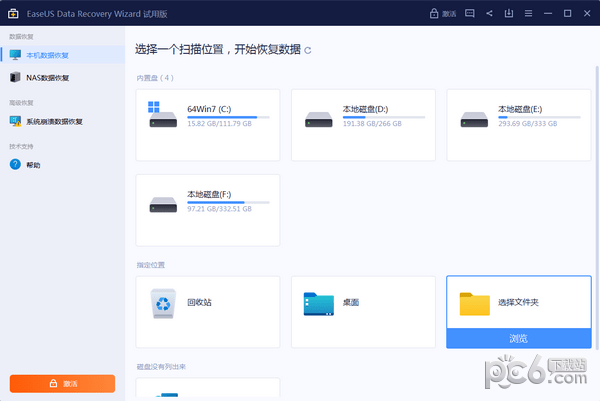Minimize the EaseUS window
The image size is (600, 401).
(x=548, y=13)
